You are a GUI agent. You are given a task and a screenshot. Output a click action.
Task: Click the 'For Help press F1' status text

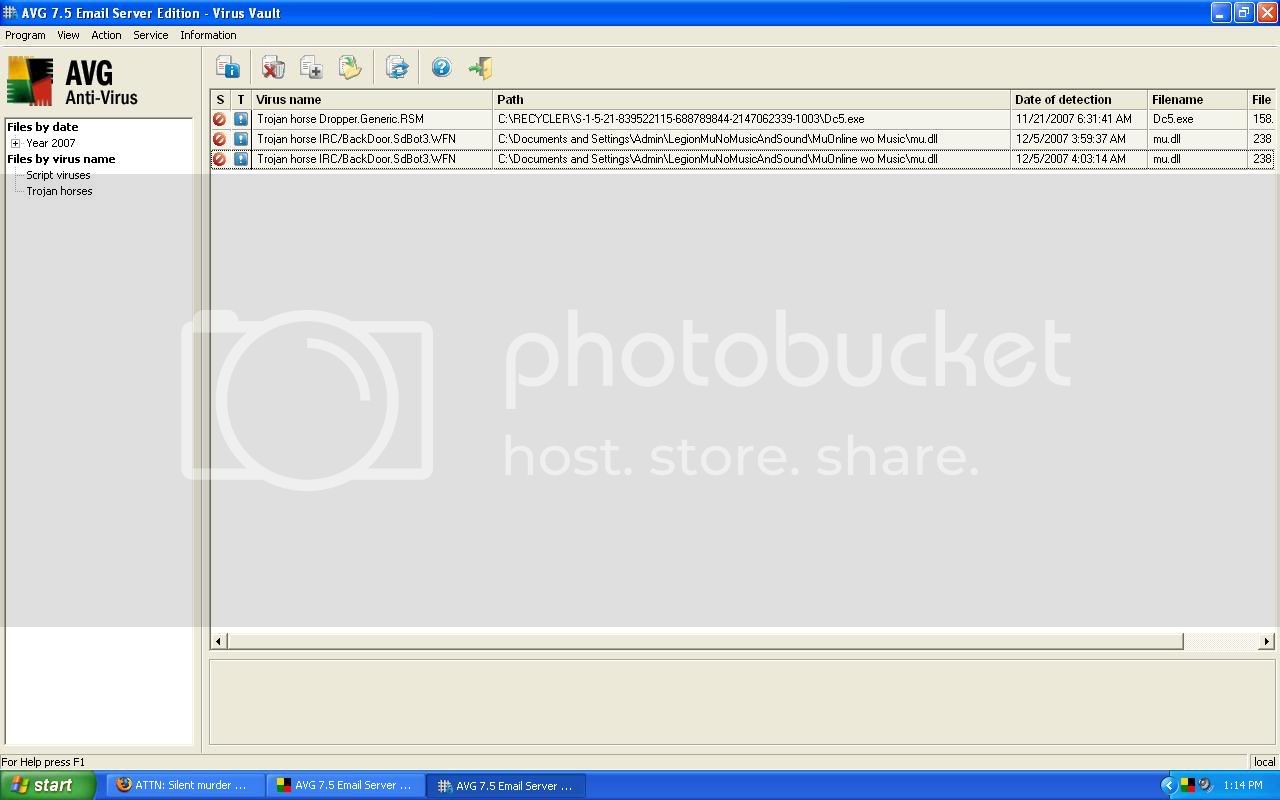click(x=43, y=762)
